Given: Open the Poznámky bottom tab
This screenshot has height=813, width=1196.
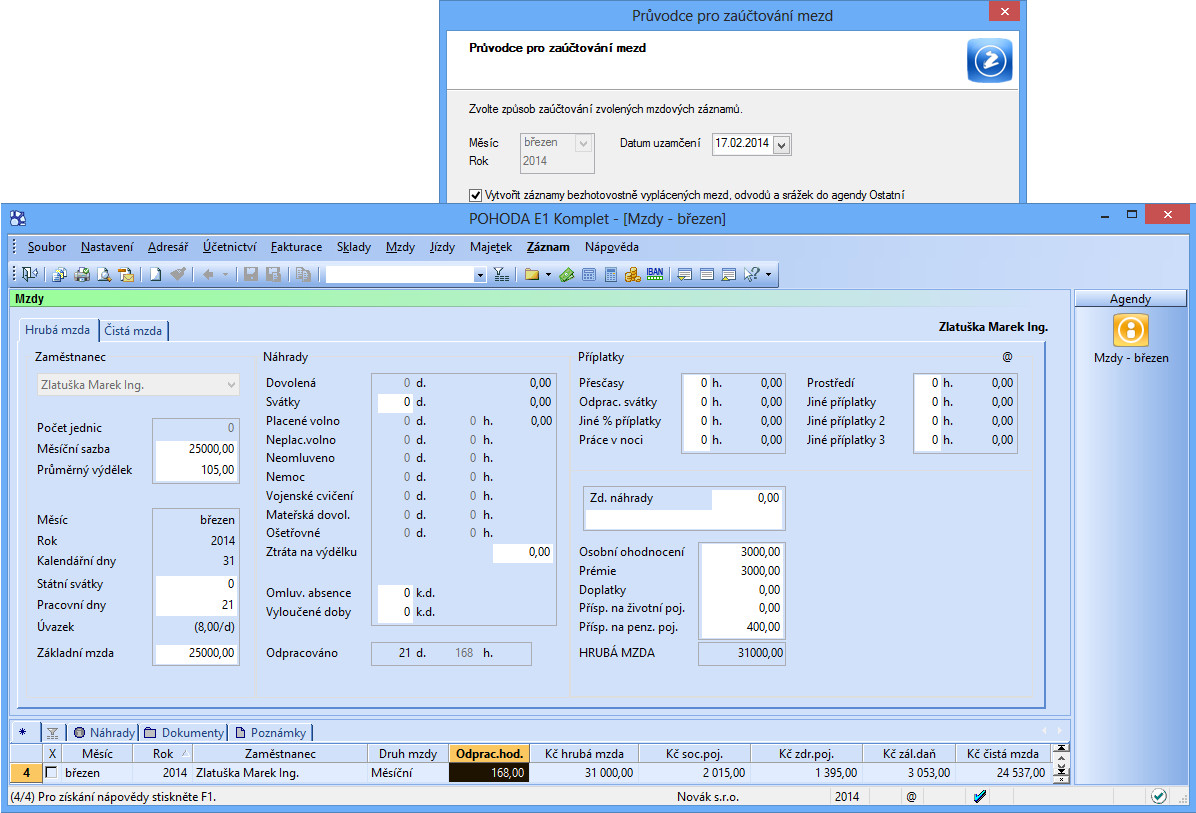Looking at the screenshot, I should click(x=271, y=733).
